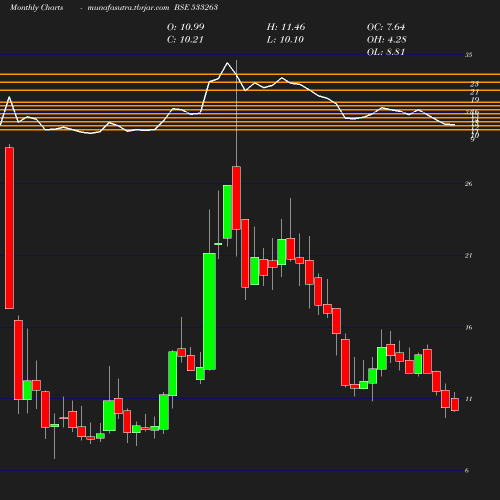This screenshot has width=500, height=500.
Task: Select the low value 'L: 10.10'
Action: [x=285, y=40]
